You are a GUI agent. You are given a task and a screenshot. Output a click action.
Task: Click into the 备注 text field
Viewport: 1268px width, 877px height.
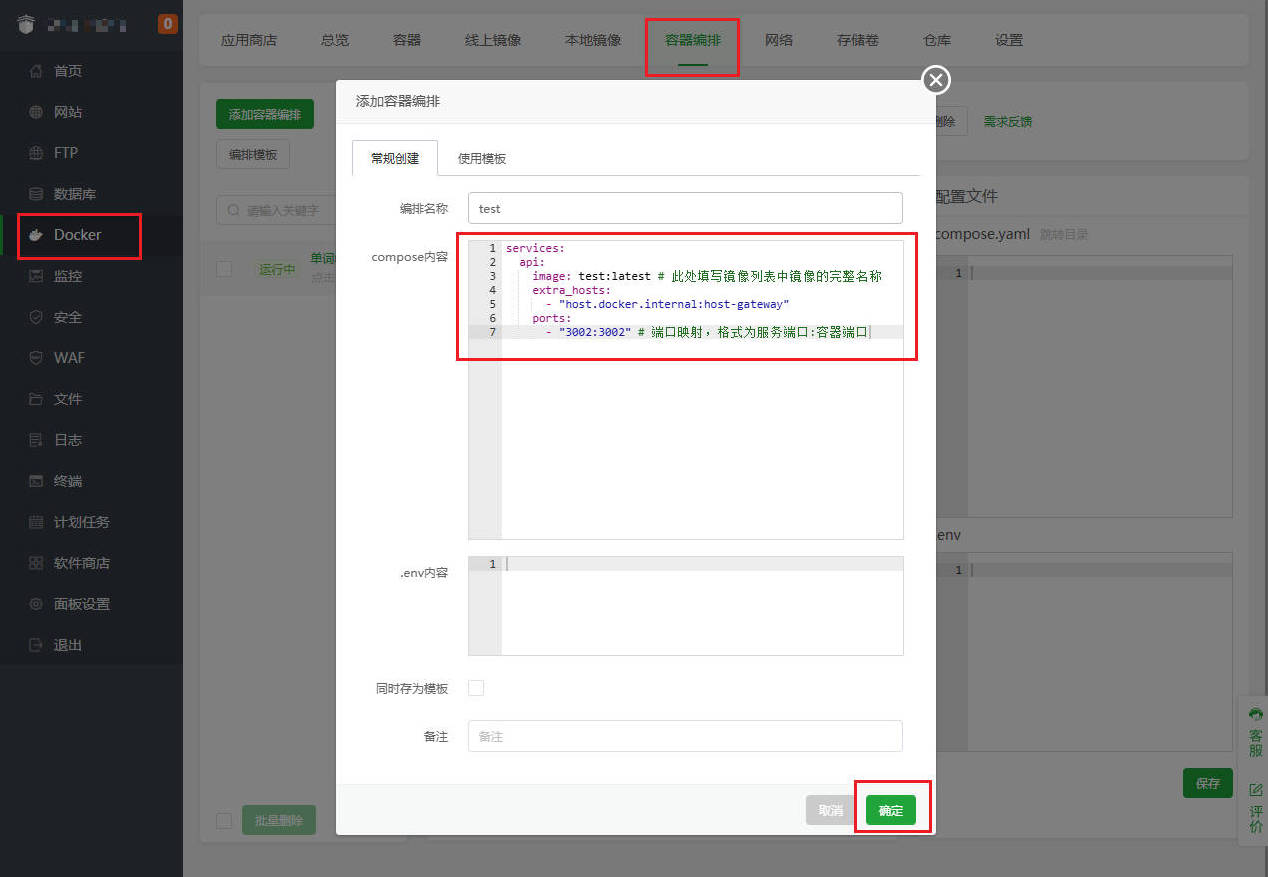click(685, 736)
